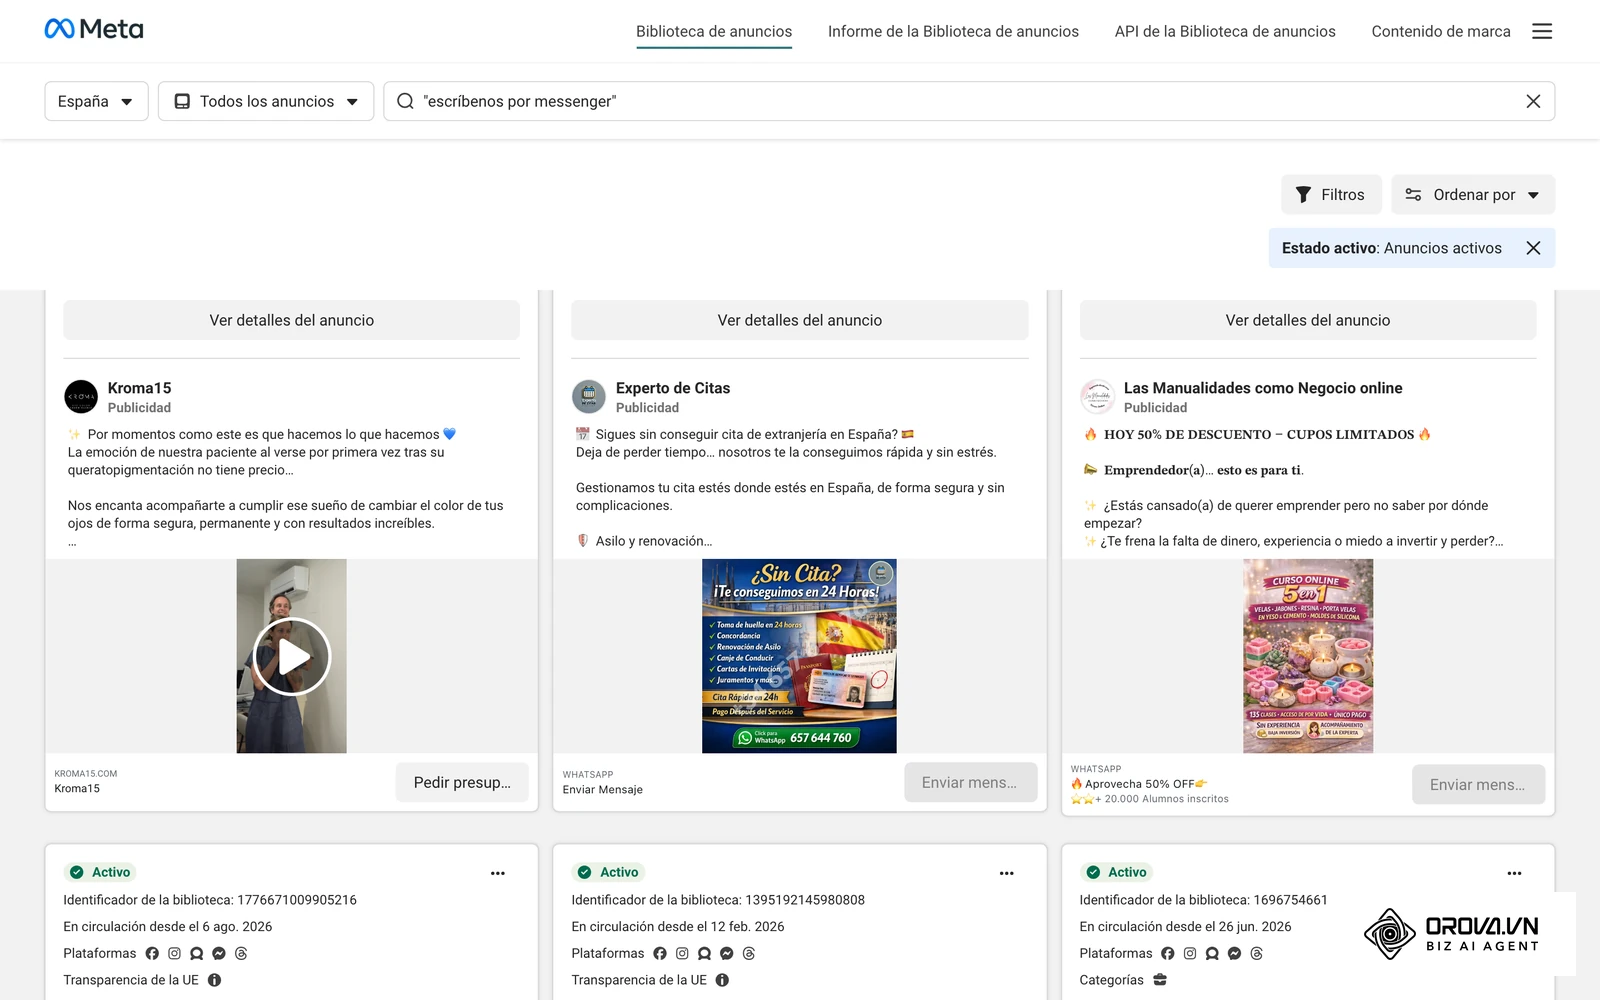Select the Biblioteca de anuncios tab
Image resolution: width=1600 pixels, height=1000 pixels.
coord(714,31)
